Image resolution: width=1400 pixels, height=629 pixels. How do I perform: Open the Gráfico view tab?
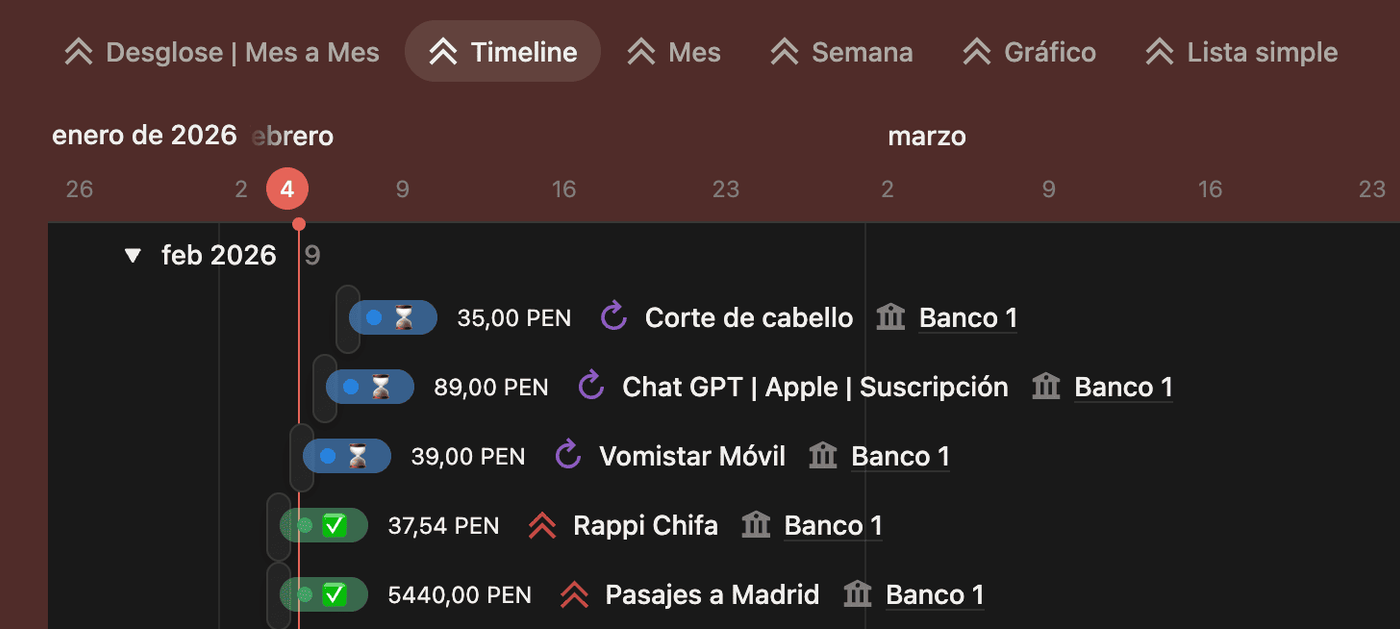click(1029, 52)
